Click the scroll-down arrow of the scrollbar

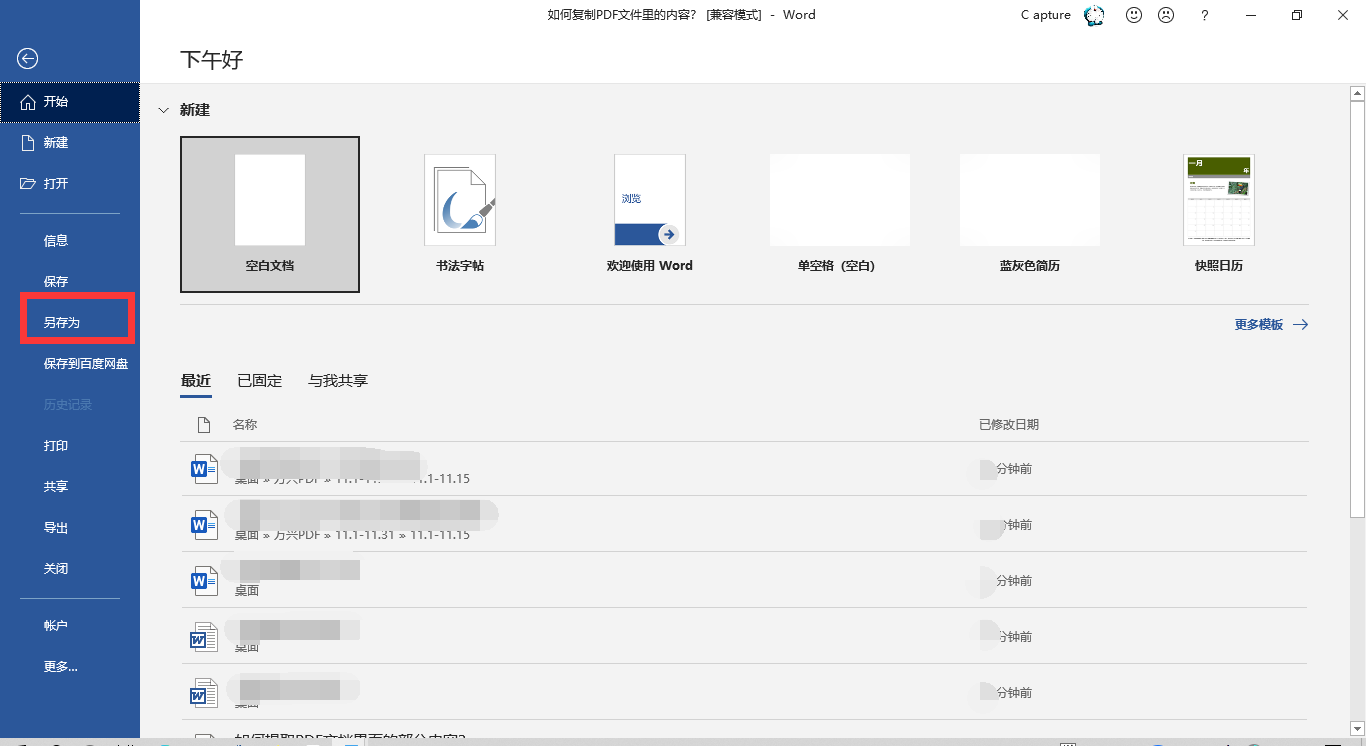1357,728
